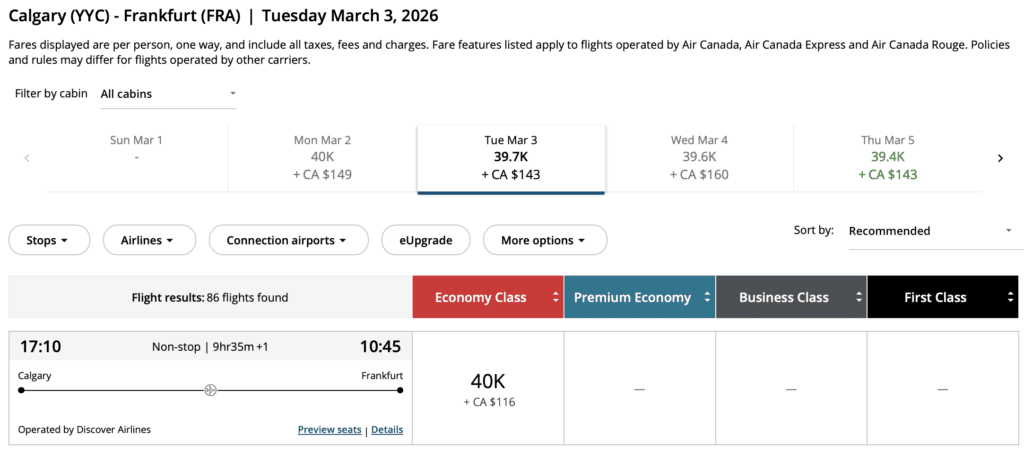The width and height of the screenshot is (1024, 450).
Task: Click Business Class sort arrows icon
Action: (x=858, y=297)
